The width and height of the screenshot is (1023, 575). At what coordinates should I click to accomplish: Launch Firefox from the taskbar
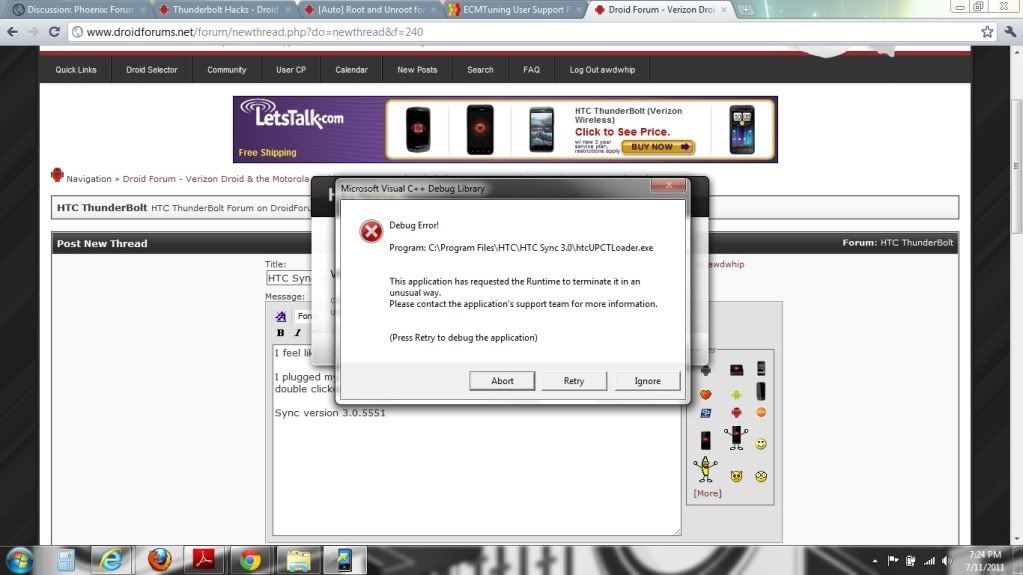pyautogui.click(x=159, y=561)
